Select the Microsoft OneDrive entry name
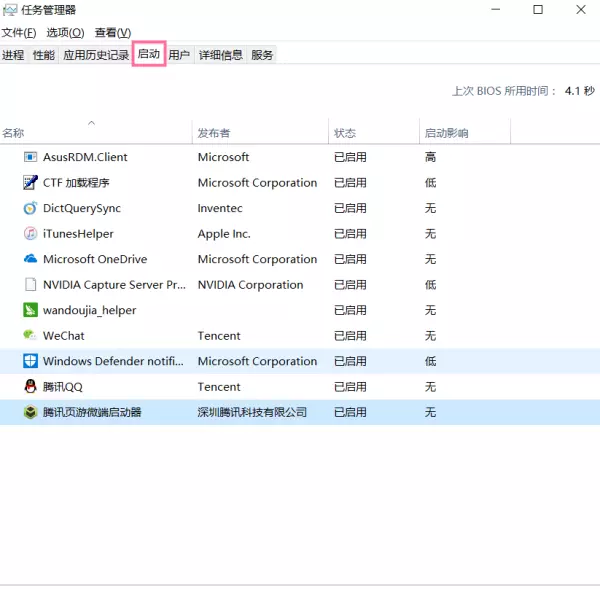 tap(95, 259)
